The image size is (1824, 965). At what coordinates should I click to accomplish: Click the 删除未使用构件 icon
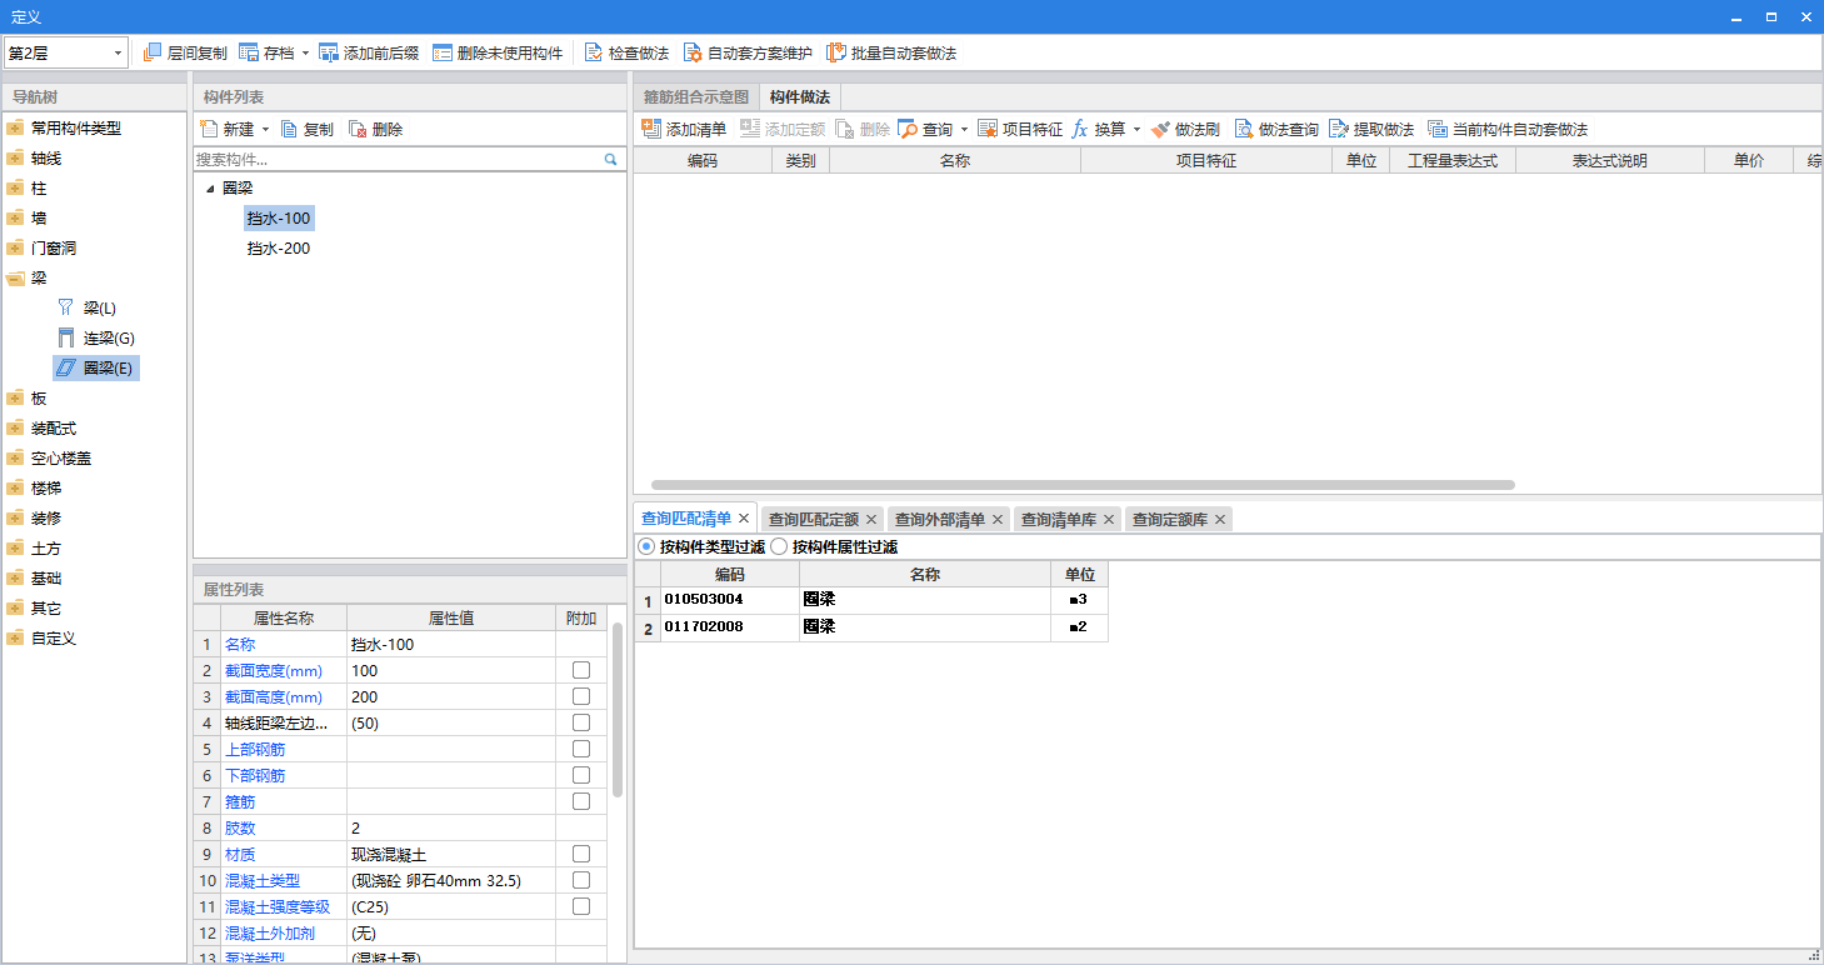point(442,53)
